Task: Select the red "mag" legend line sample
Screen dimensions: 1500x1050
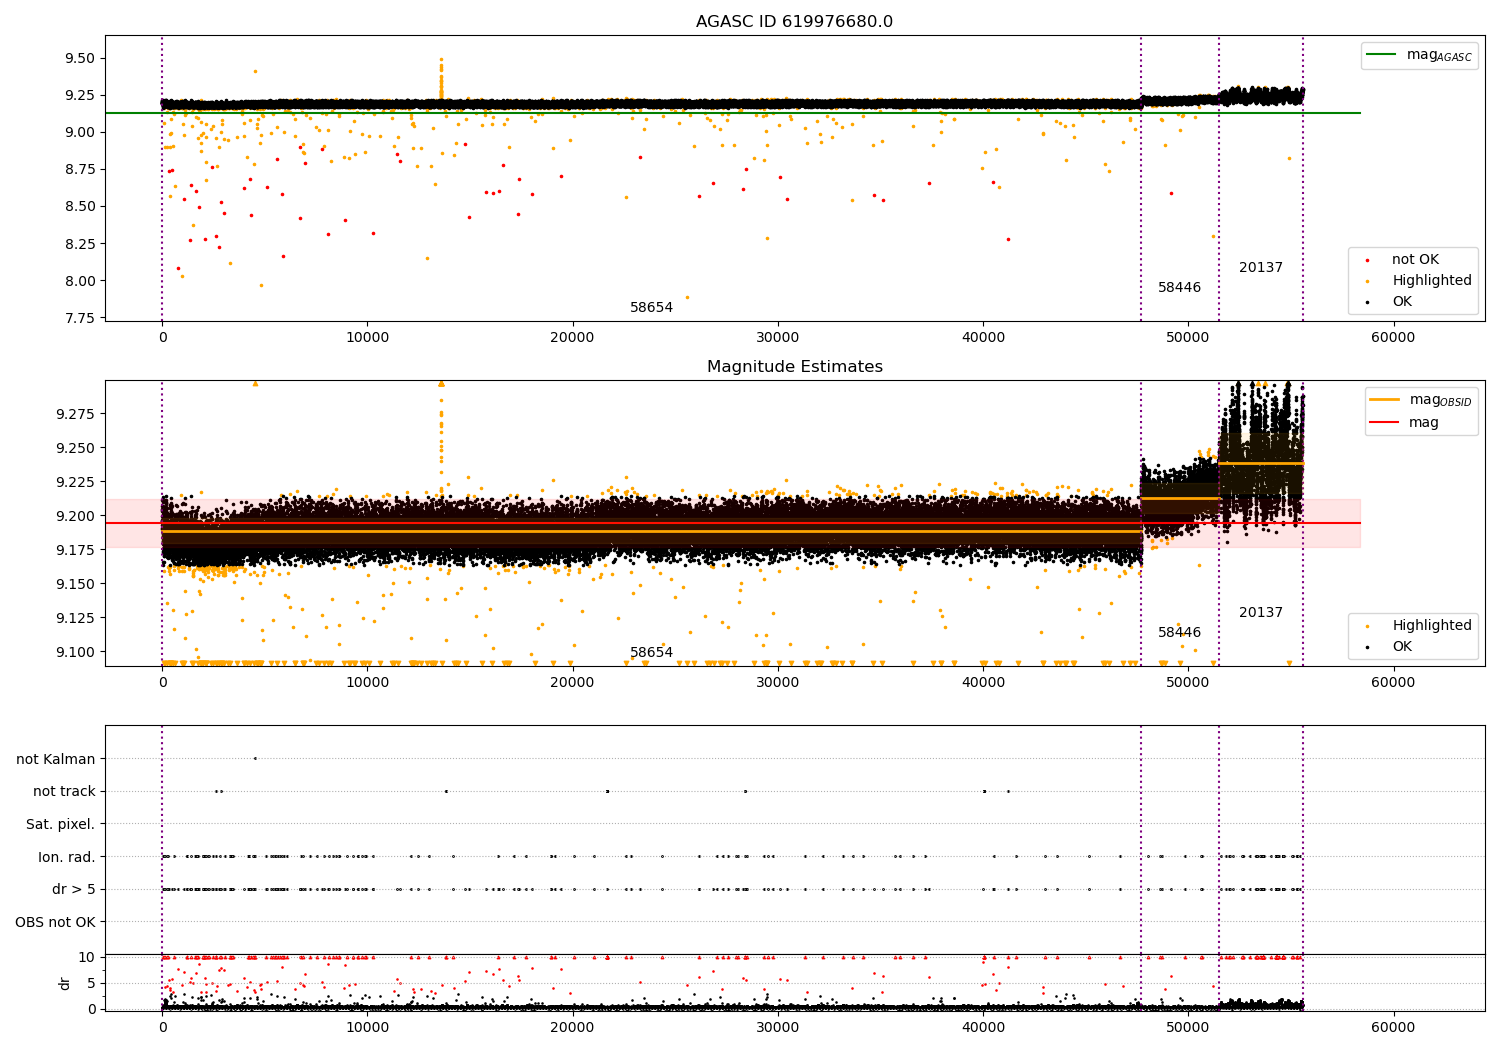Action: point(1384,423)
